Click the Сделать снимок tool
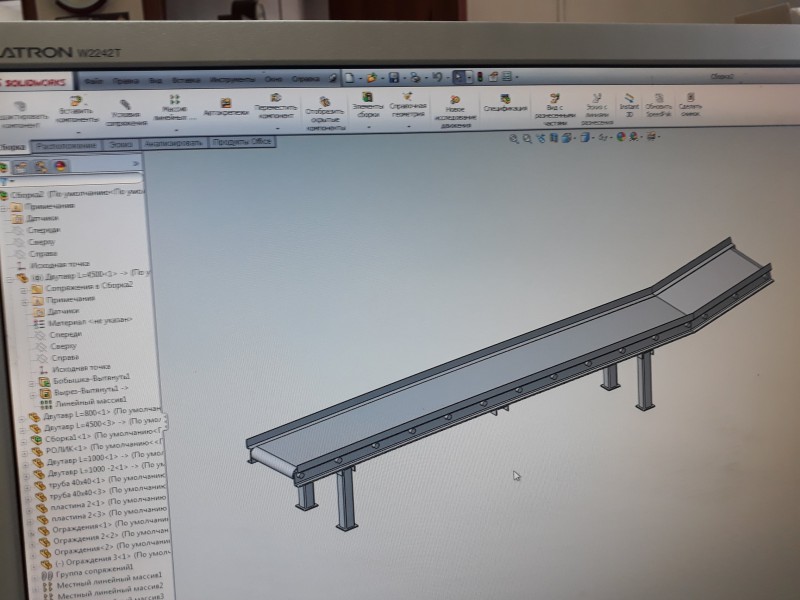 [690, 104]
